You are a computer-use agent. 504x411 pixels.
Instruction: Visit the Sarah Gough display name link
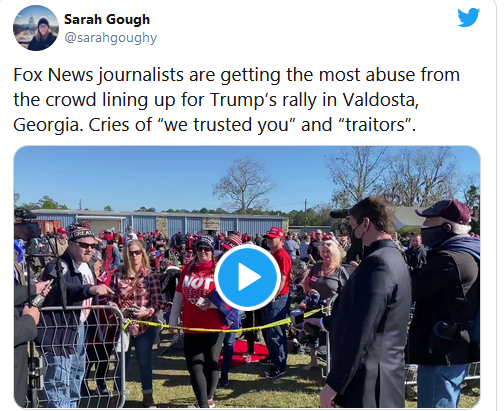click(x=107, y=19)
